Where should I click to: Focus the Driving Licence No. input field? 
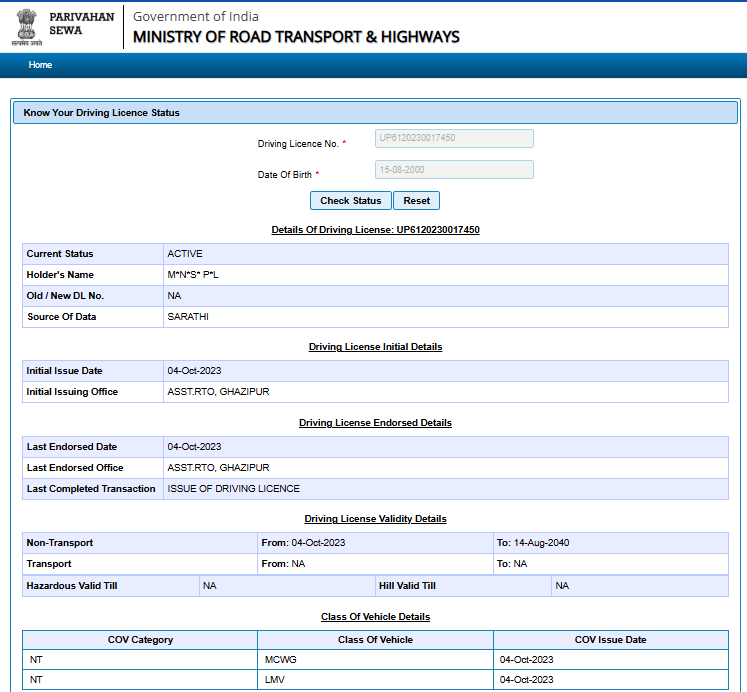click(x=454, y=138)
